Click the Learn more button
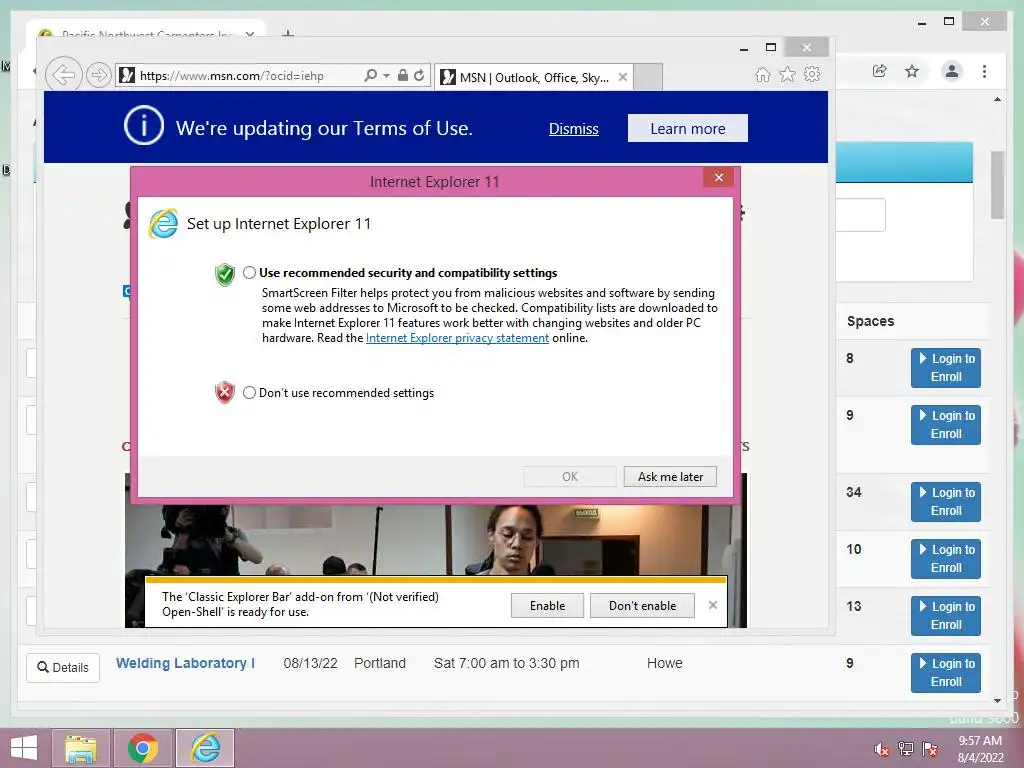Screen dimensions: 1024x768 point(688,129)
